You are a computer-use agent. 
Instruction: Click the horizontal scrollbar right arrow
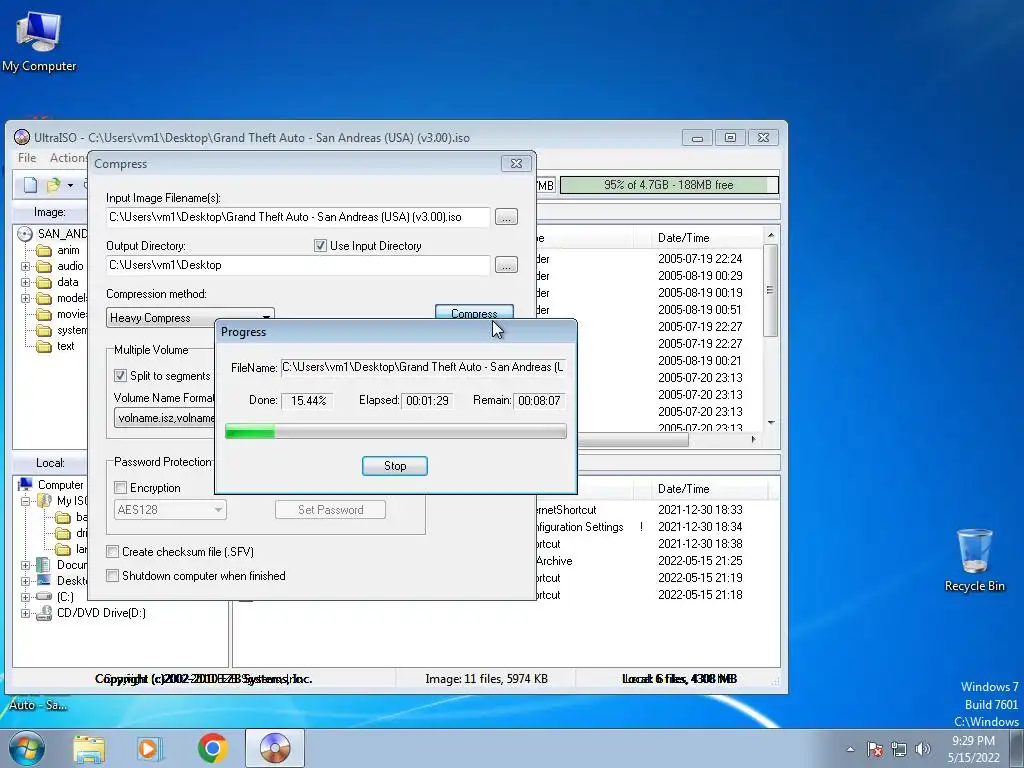pyautogui.click(x=754, y=440)
